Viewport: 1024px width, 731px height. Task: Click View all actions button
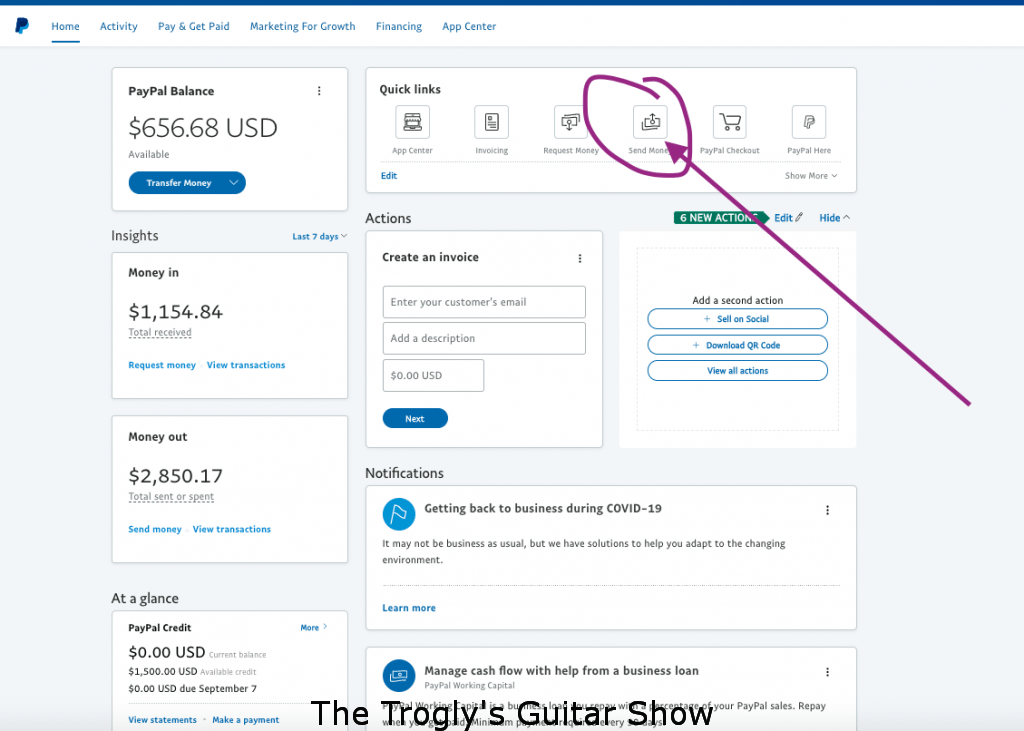point(737,370)
